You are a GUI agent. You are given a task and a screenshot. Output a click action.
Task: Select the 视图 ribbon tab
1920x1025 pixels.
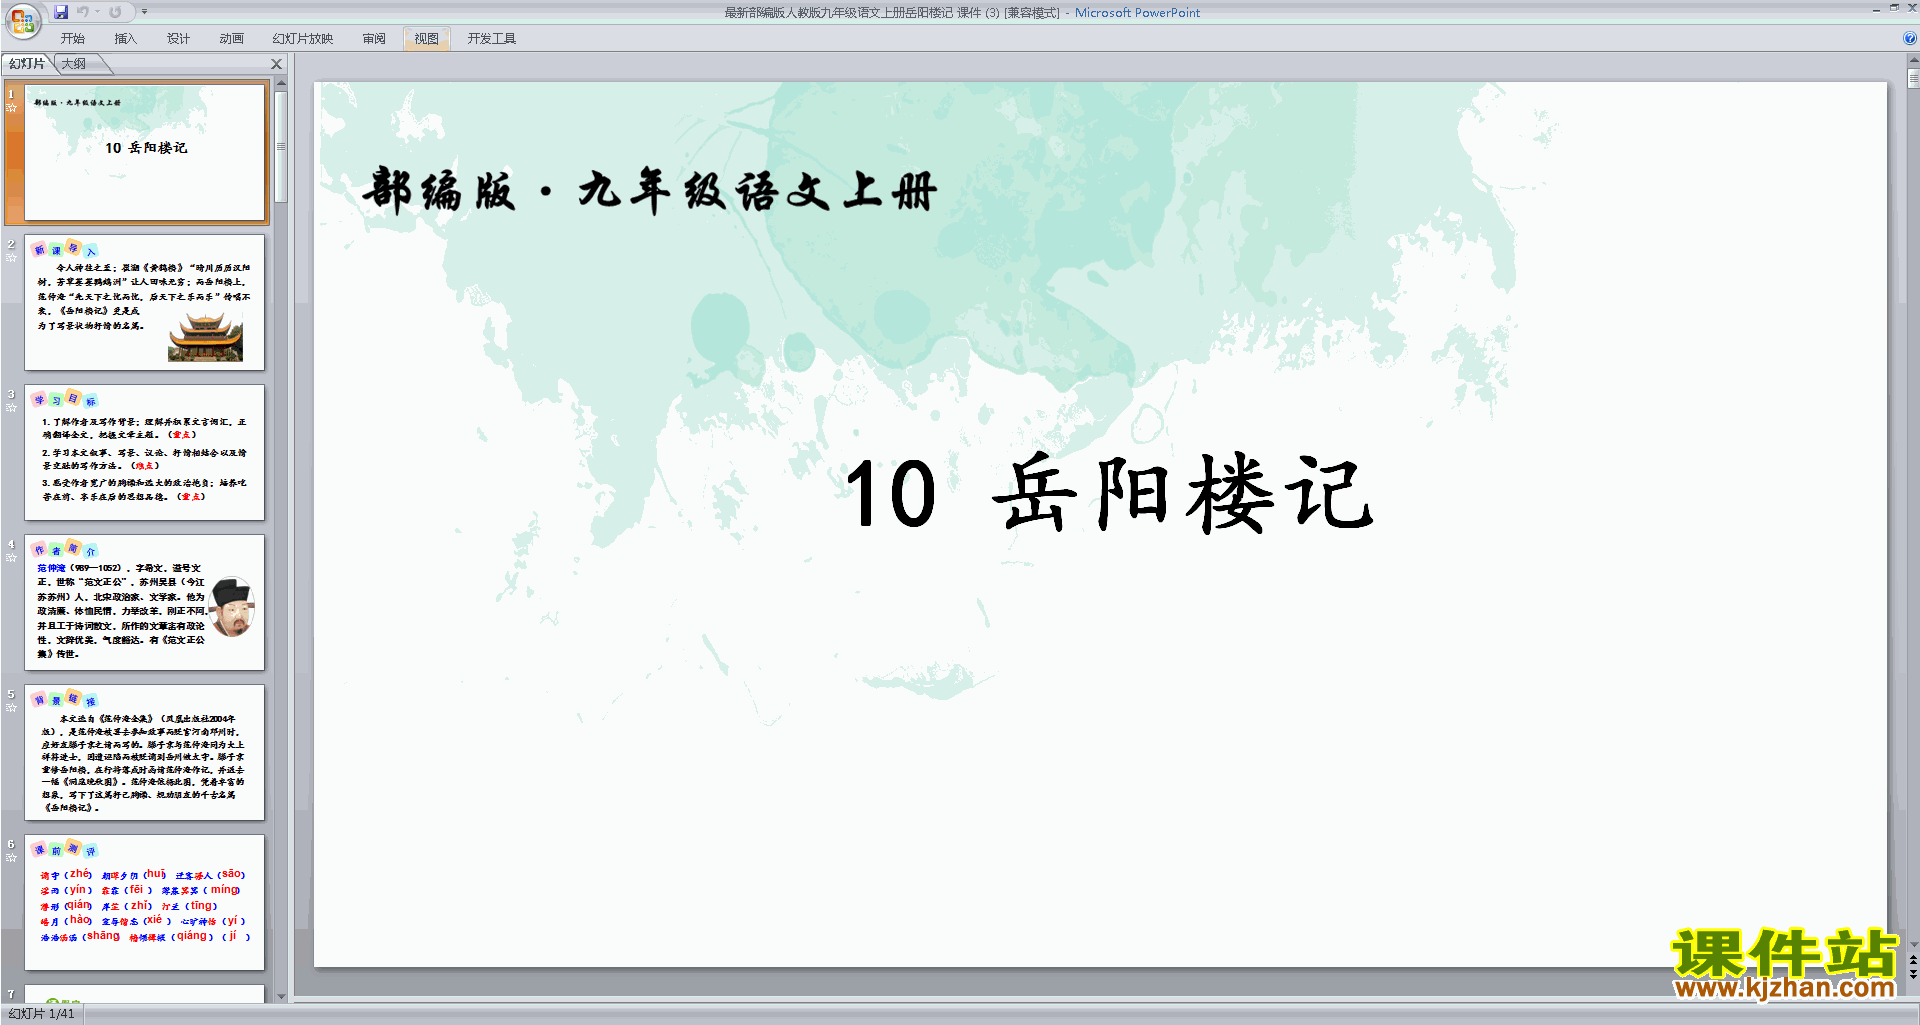tap(426, 39)
